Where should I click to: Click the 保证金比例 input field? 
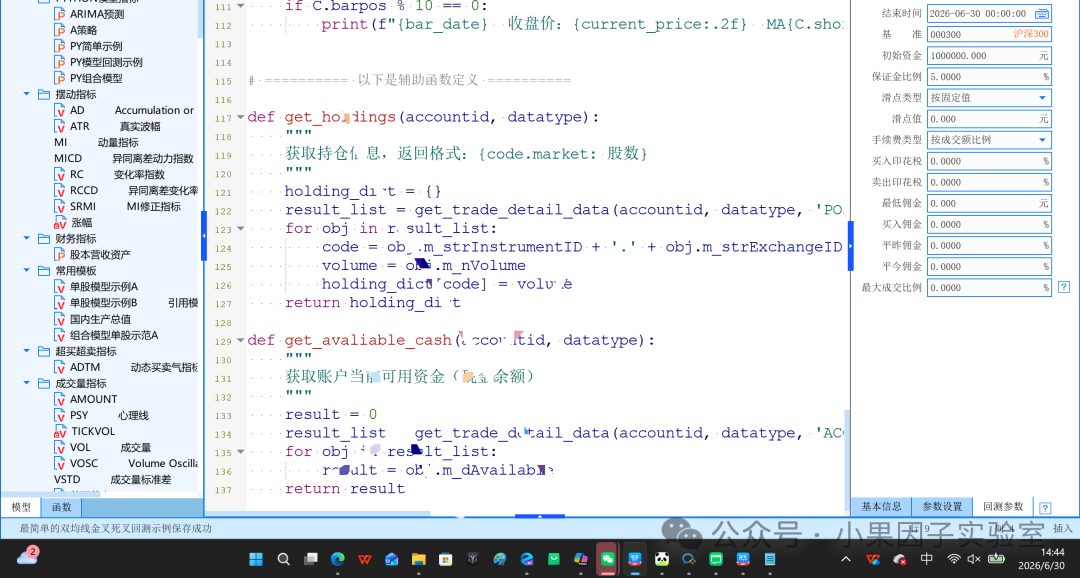pyautogui.click(x=989, y=77)
